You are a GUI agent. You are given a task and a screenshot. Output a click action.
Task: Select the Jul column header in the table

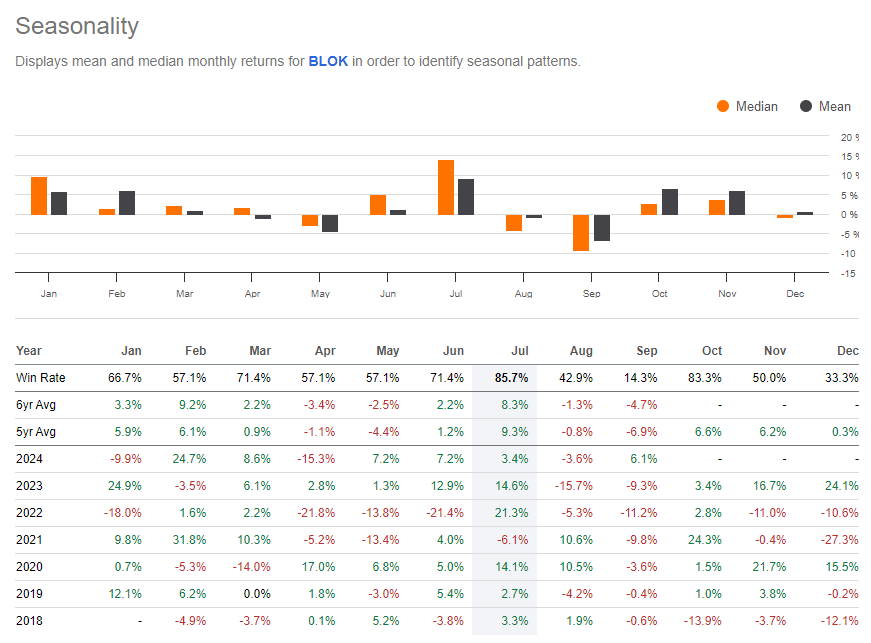520,351
